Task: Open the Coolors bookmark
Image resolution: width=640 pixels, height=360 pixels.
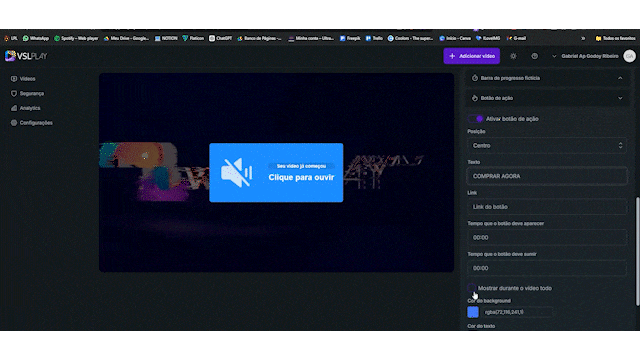Action: [x=410, y=38]
